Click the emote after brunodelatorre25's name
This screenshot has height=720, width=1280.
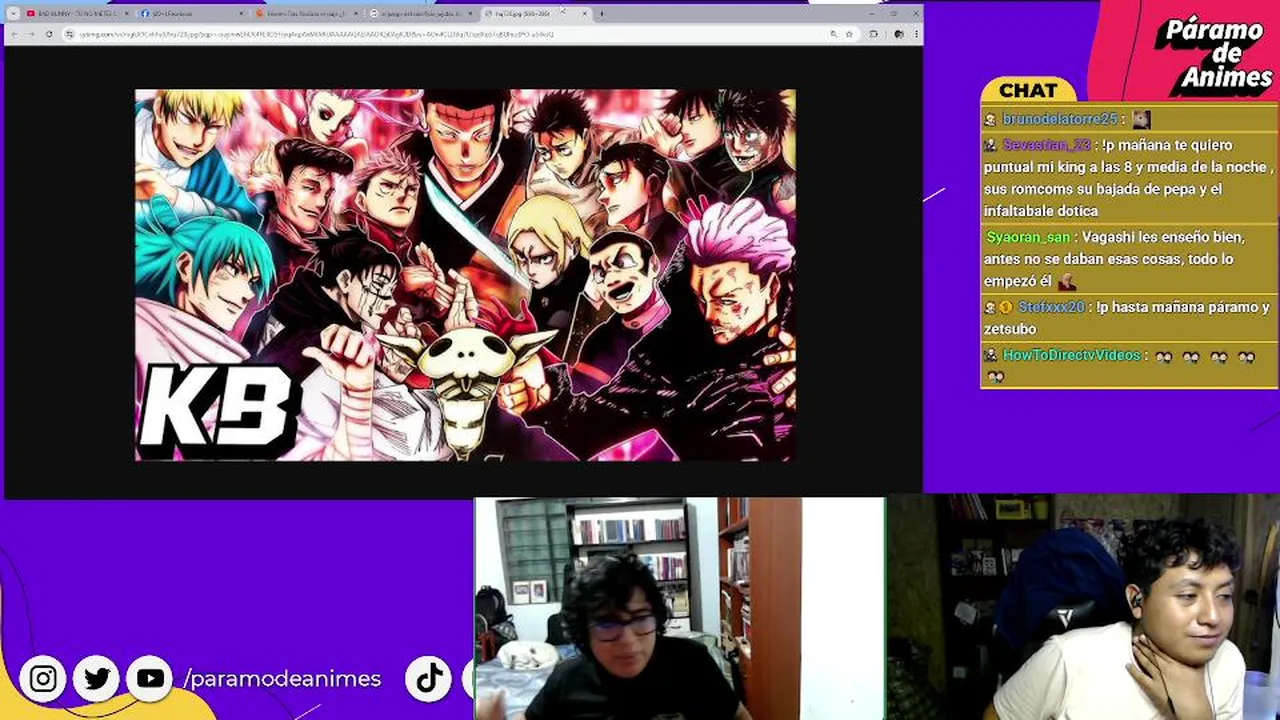[1141, 119]
